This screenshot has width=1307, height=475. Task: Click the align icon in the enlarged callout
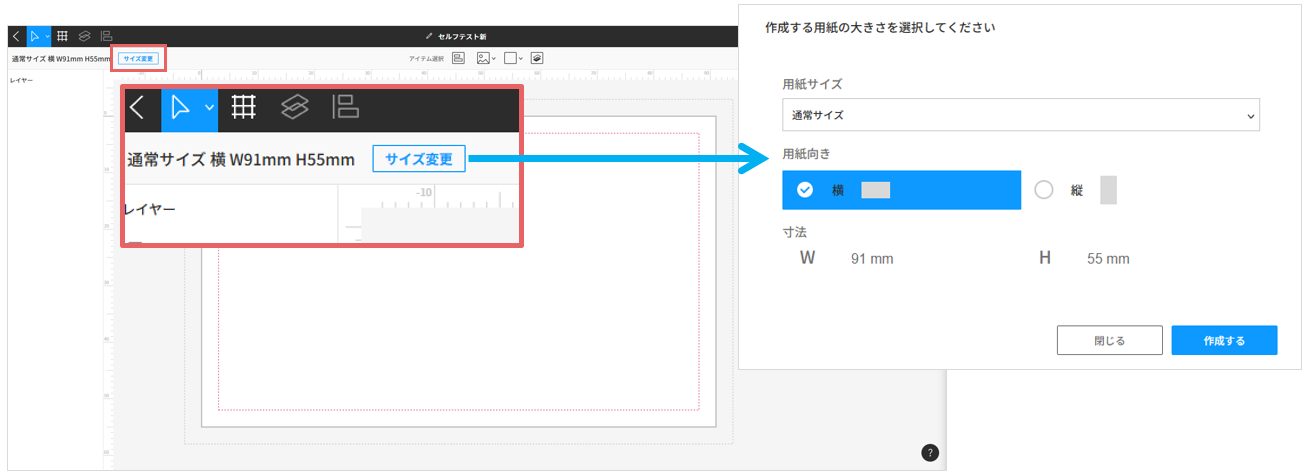(345, 107)
